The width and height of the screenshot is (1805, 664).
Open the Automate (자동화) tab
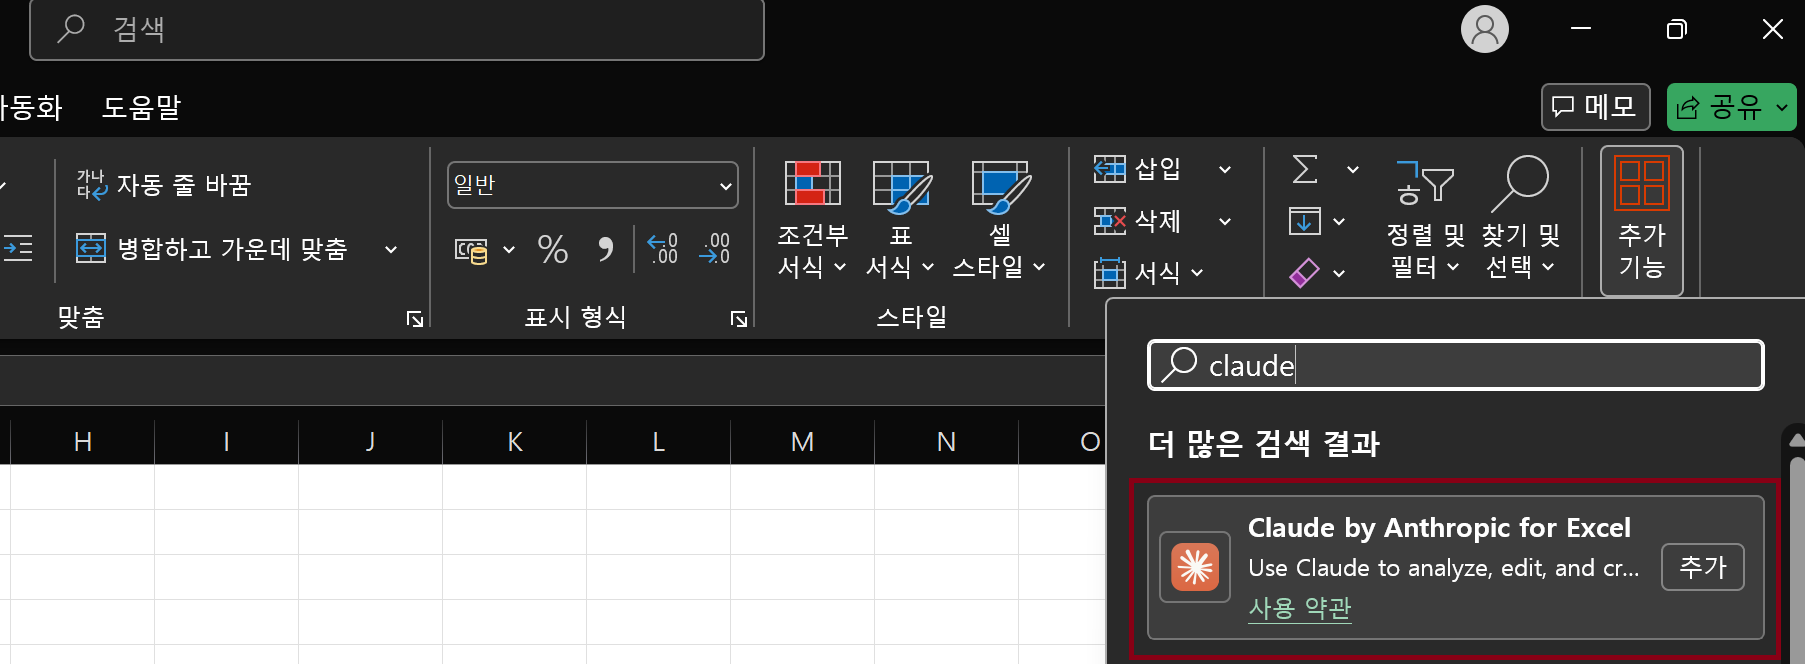point(31,107)
